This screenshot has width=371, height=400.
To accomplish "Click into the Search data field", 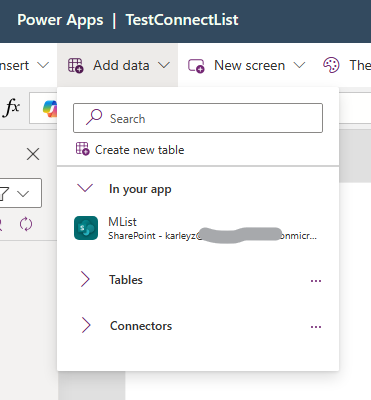I will tap(198, 118).
